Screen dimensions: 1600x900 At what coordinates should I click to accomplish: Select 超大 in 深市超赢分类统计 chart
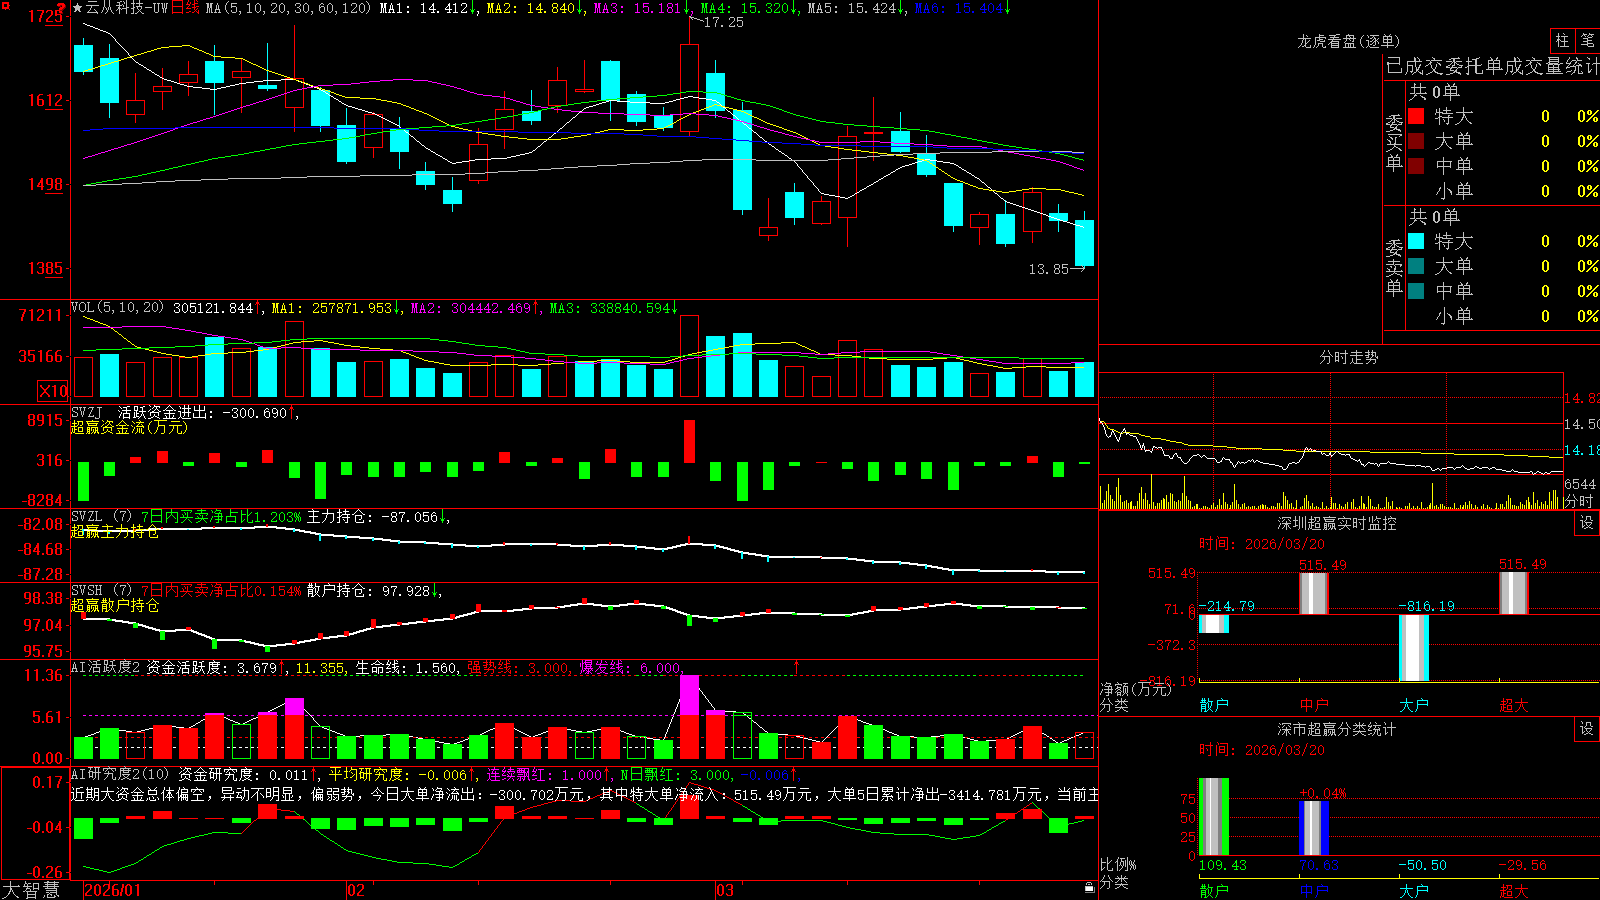point(1514,891)
